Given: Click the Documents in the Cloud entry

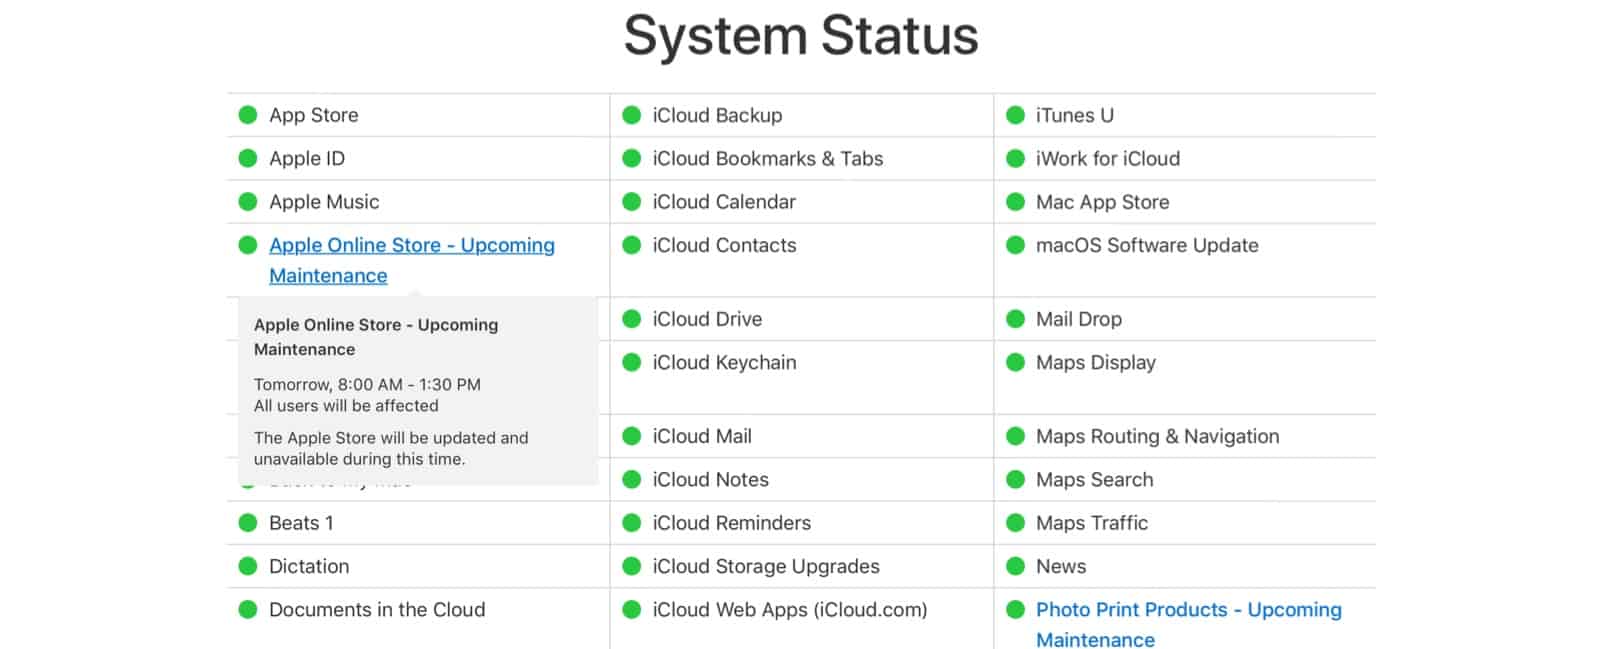Looking at the screenshot, I should 377,609.
